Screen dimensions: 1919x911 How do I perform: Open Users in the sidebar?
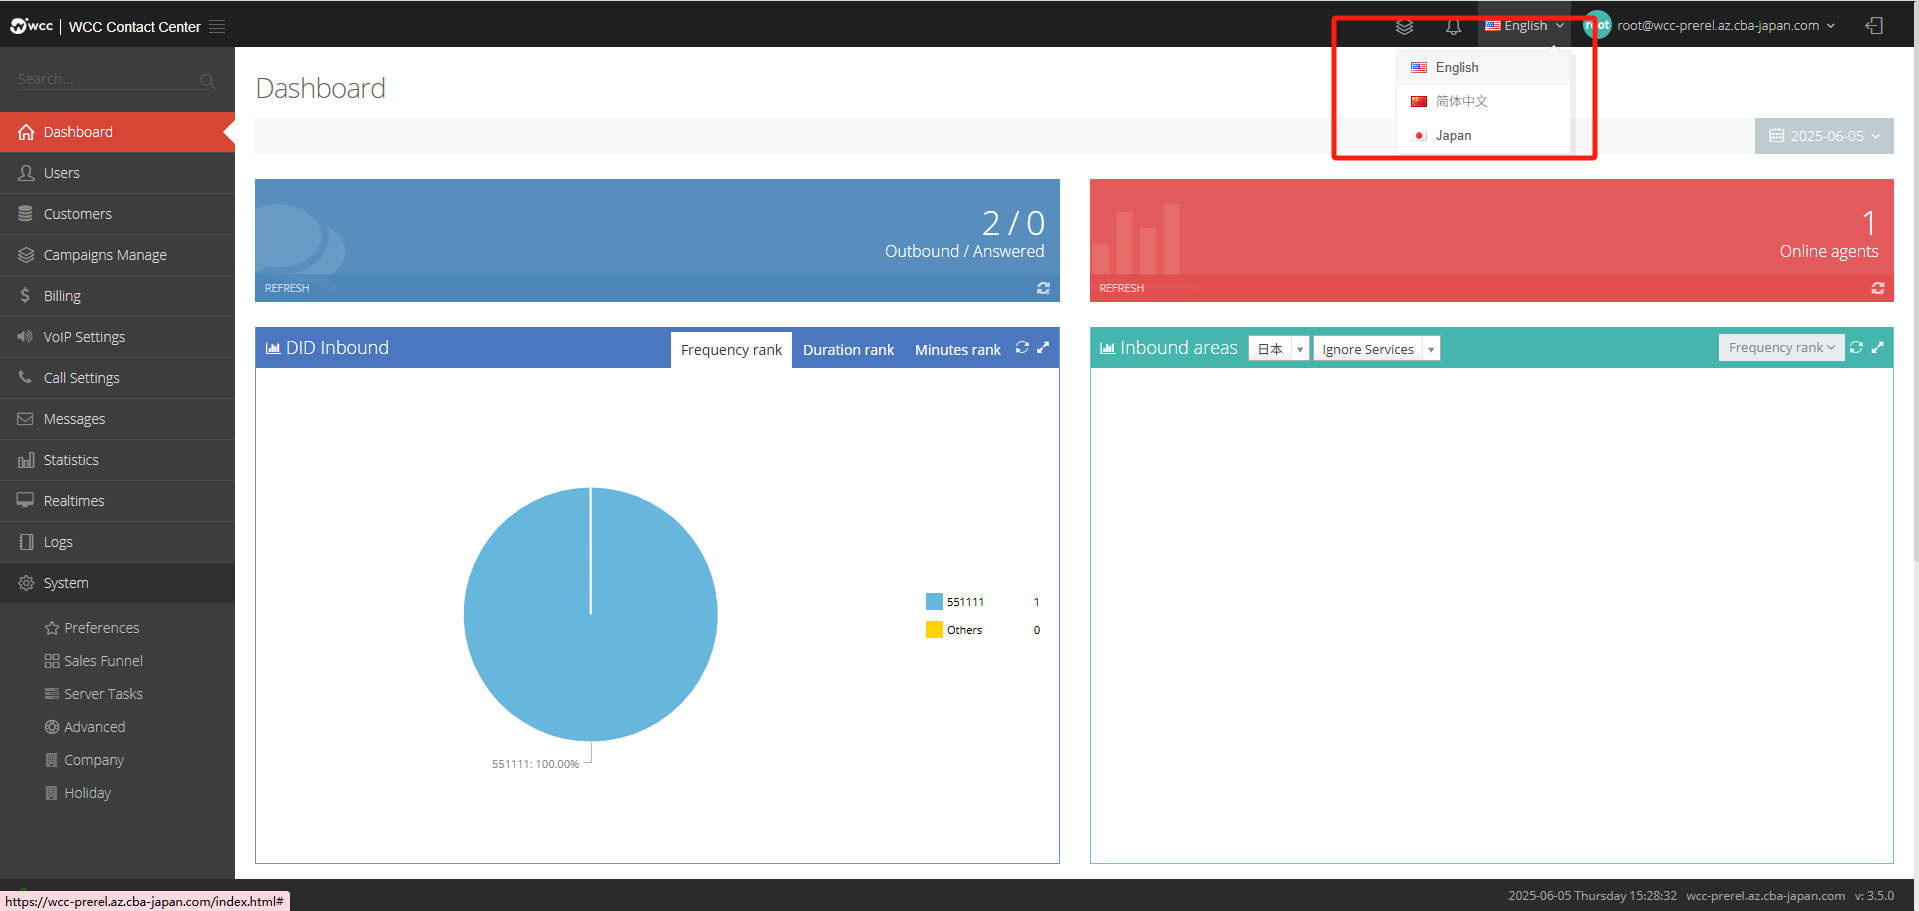coord(117,173)
